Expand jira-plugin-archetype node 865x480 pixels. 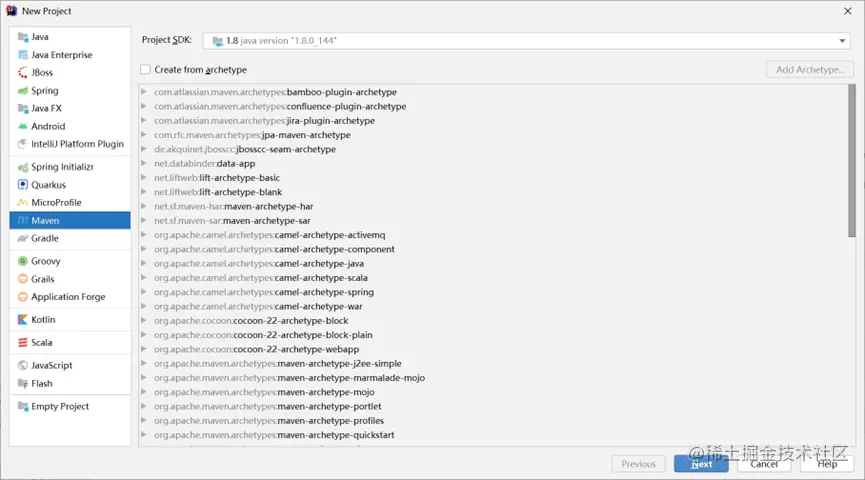click(x=143, y=120)
